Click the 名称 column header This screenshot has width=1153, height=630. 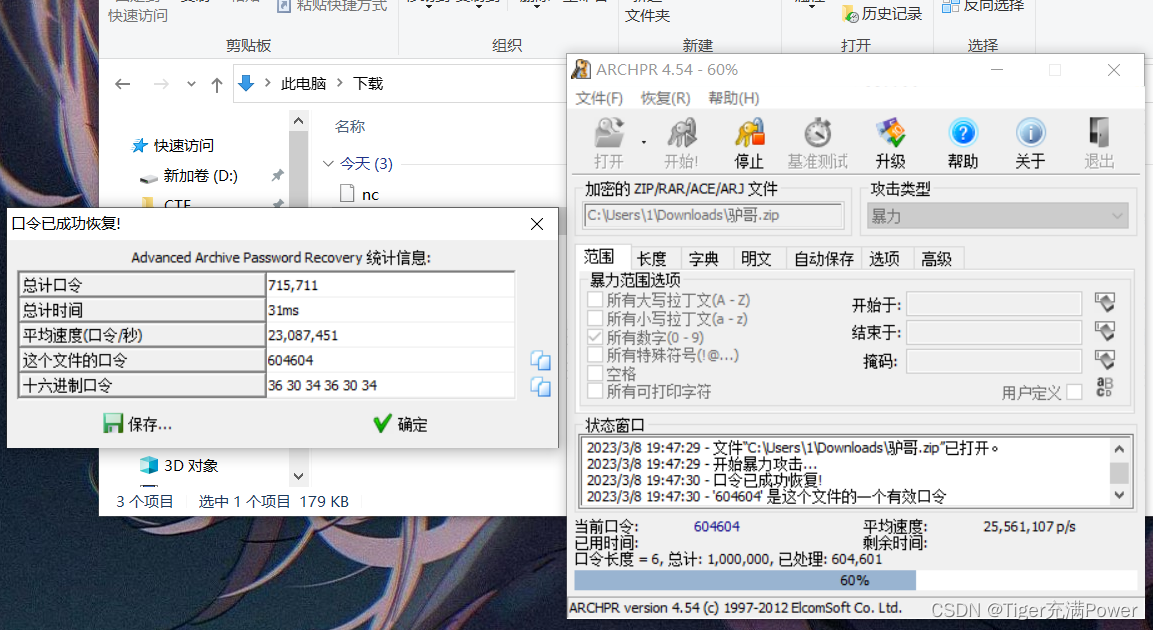(350, 126)
